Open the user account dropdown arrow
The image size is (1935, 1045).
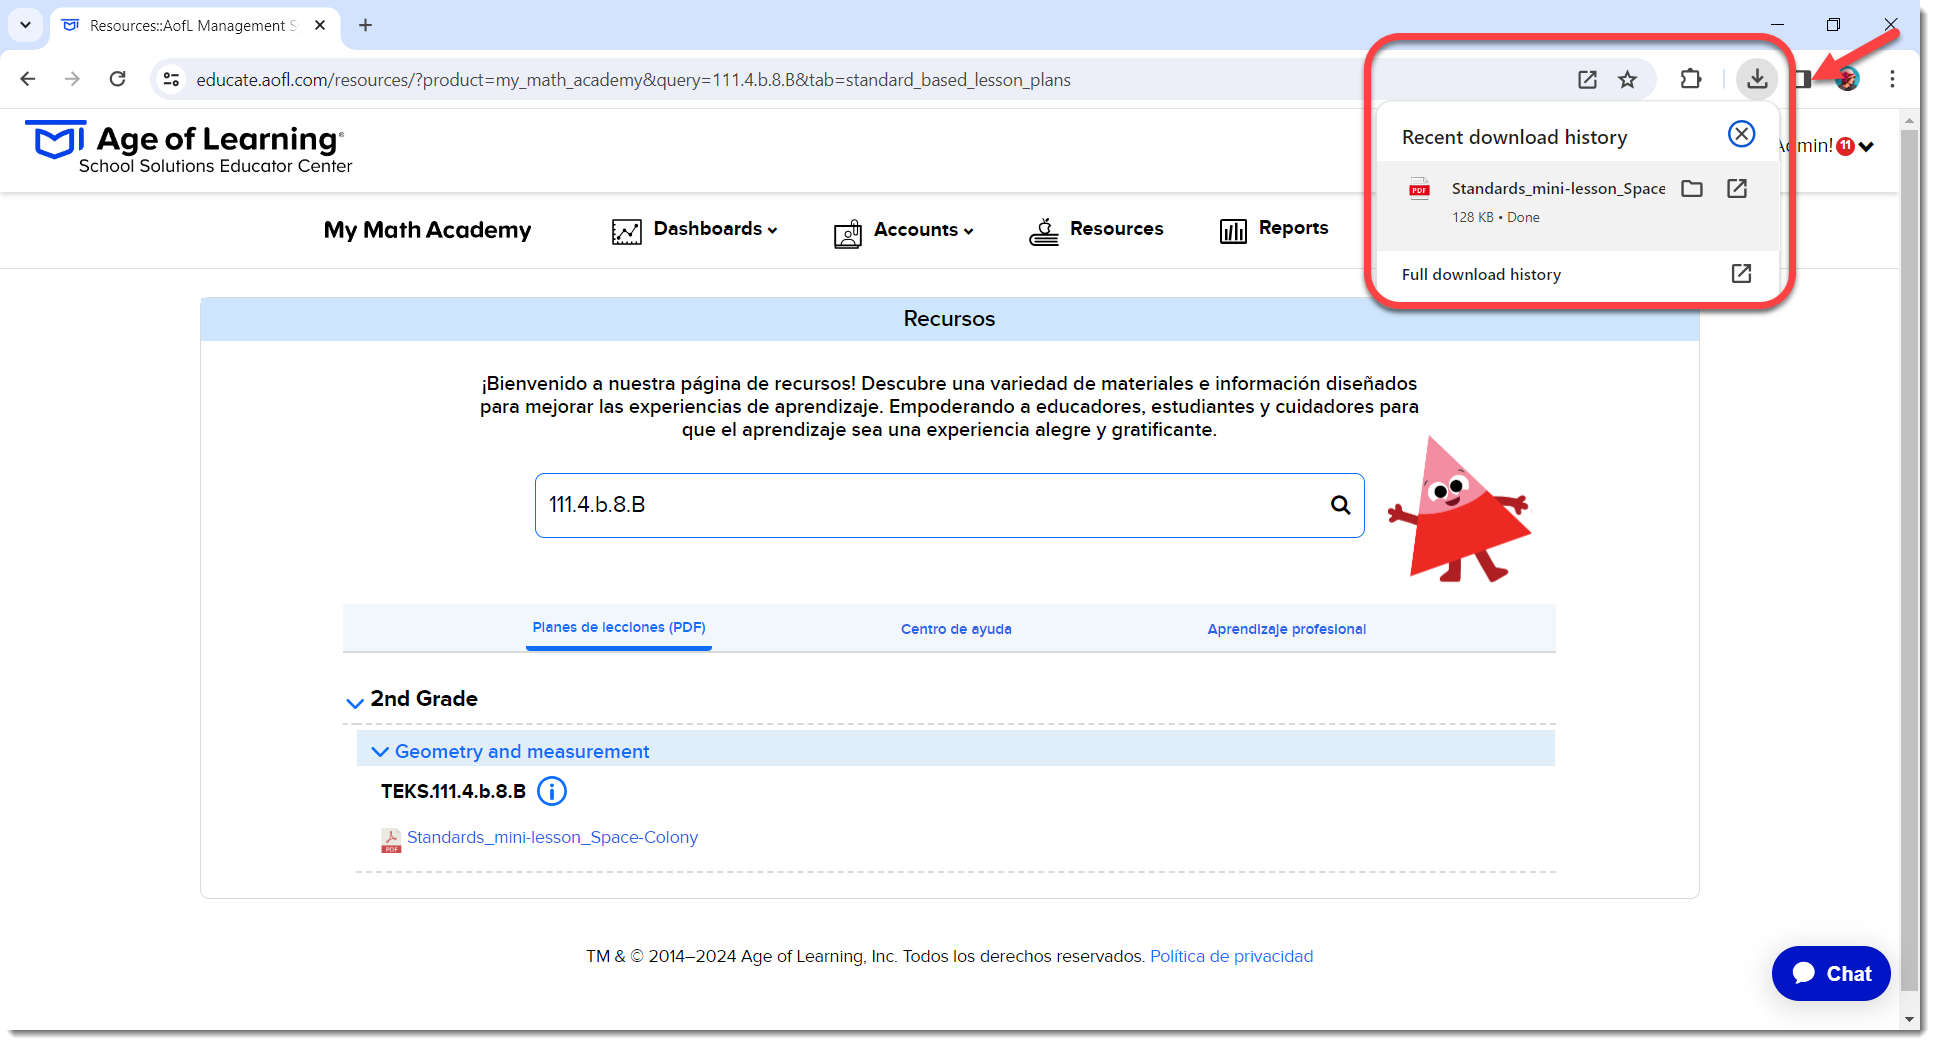tap(1866, 147)
